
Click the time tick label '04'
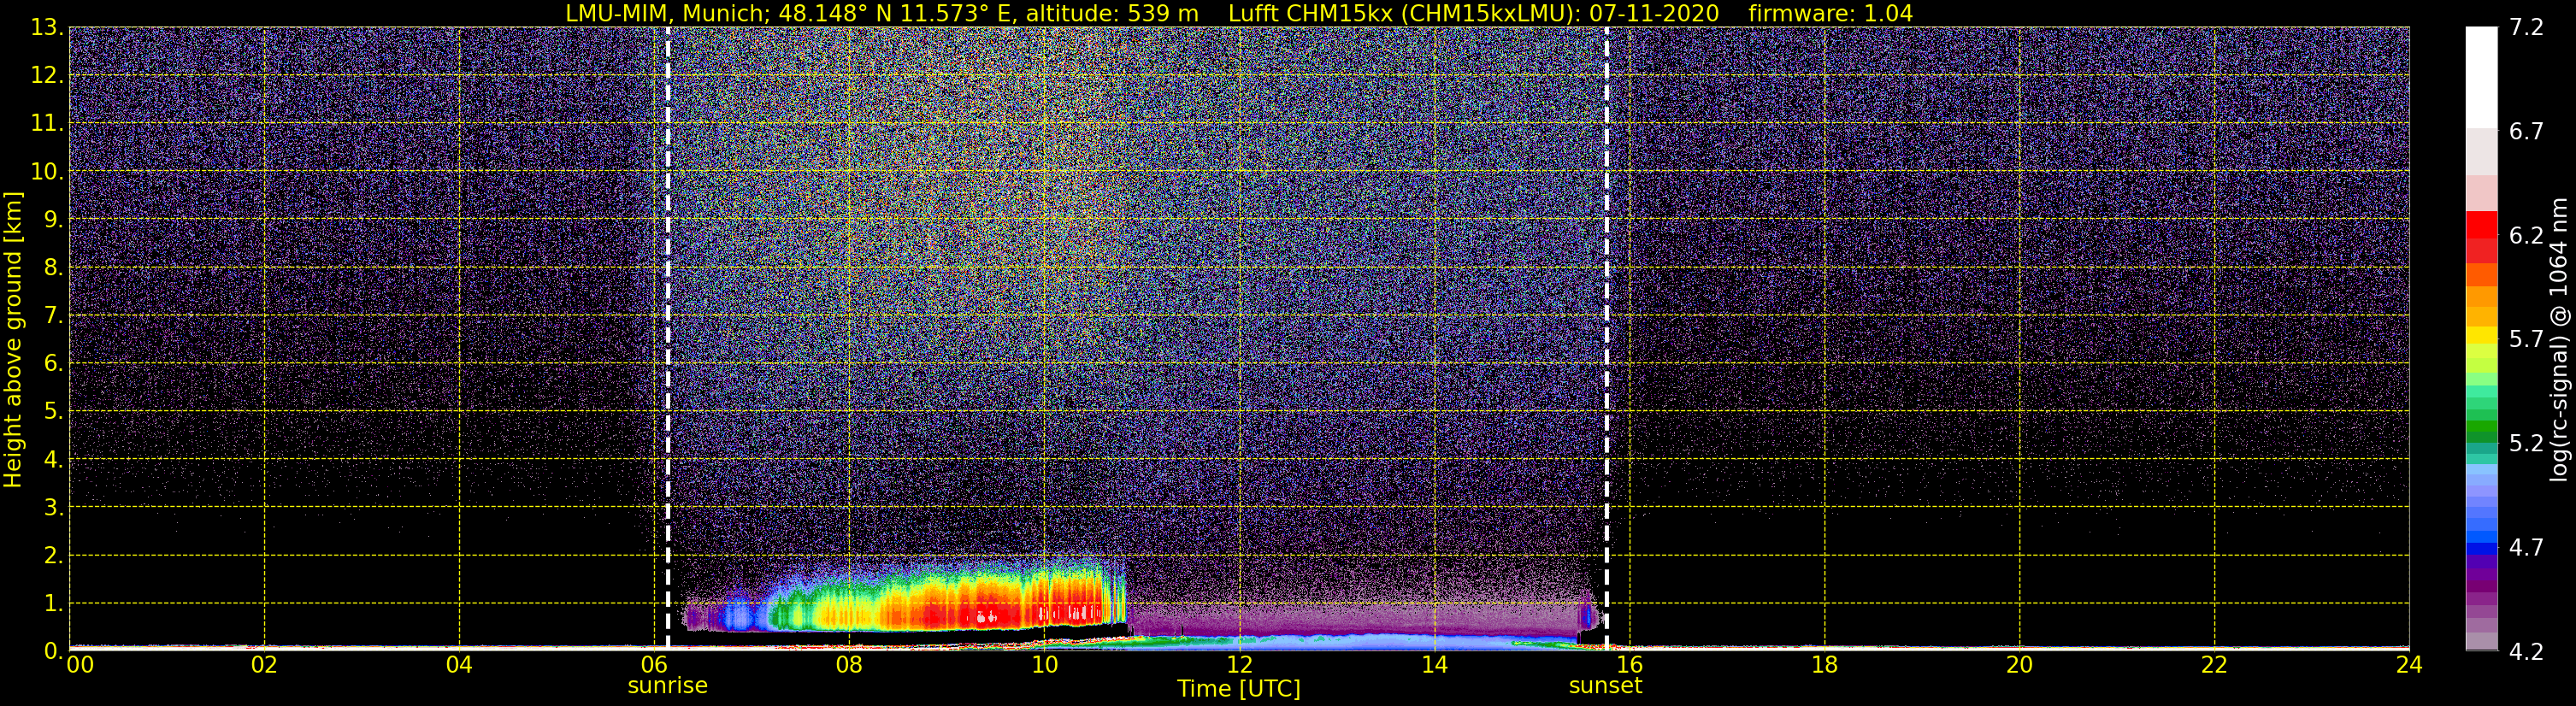459,665
